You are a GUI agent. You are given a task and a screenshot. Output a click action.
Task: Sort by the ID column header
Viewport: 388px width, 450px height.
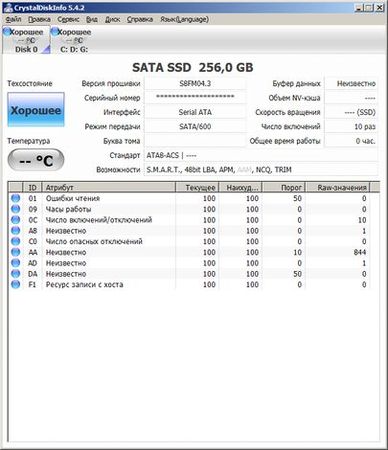click(x=32, y=187)
